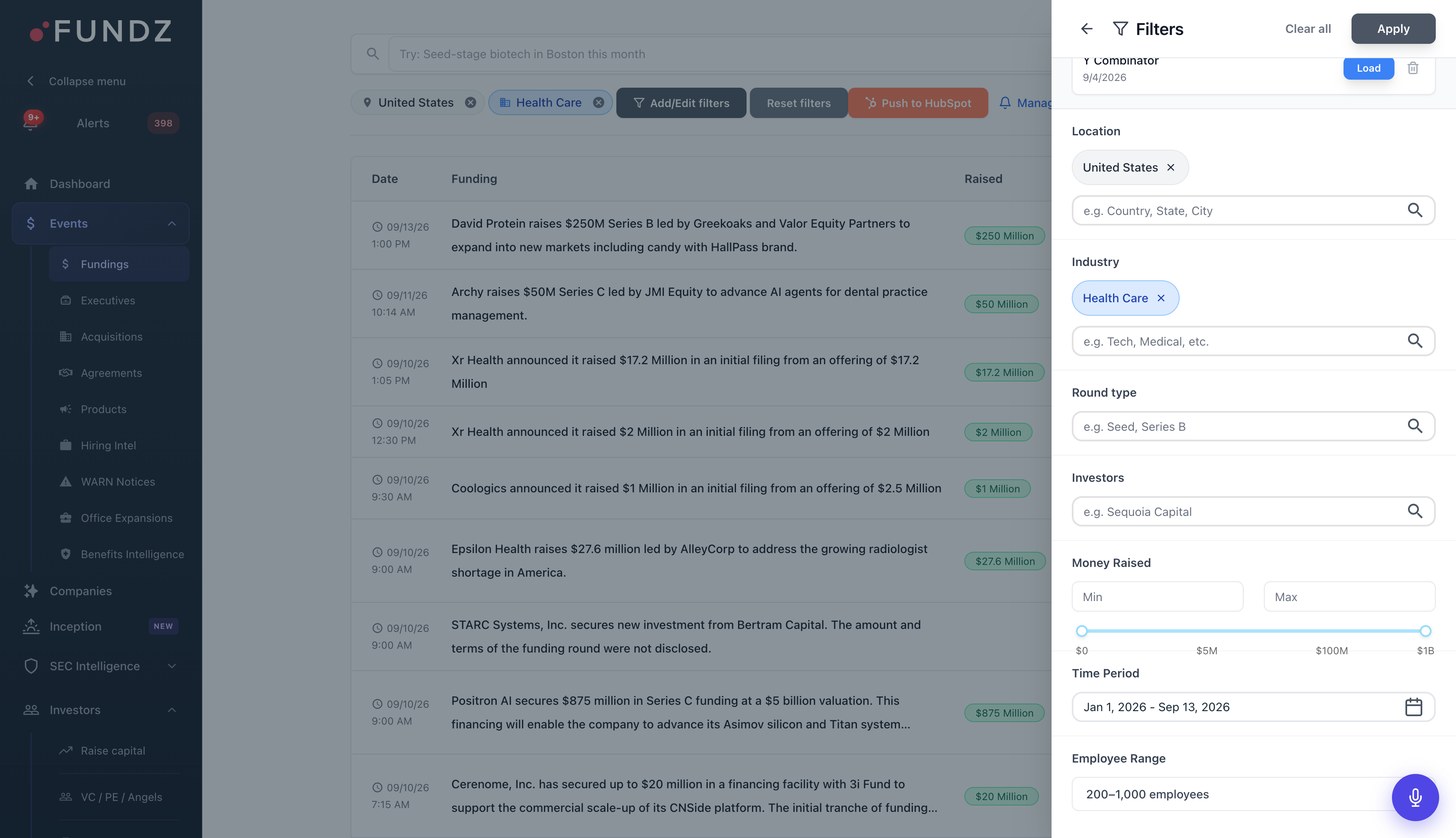Activate the microphone voice button

click(1415, 797)
